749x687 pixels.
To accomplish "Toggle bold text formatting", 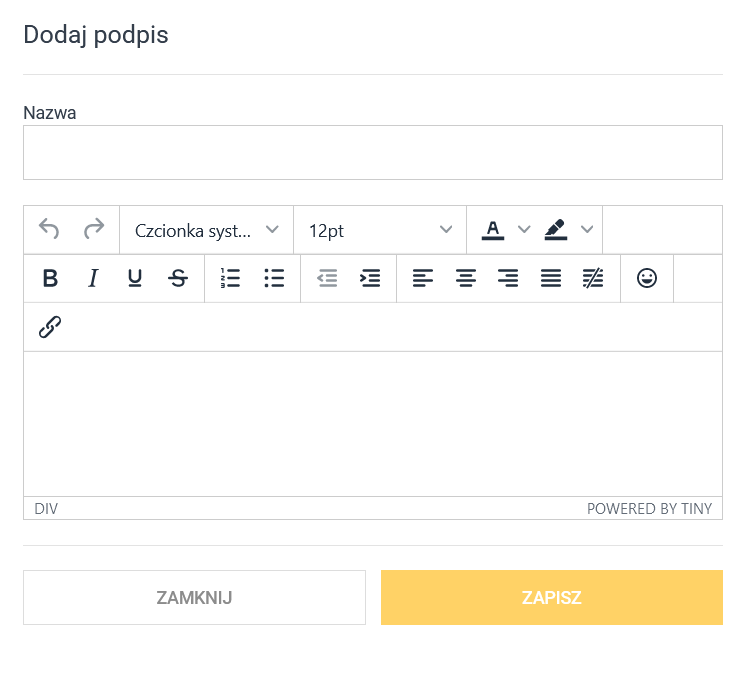I will (x=50, y=279).
